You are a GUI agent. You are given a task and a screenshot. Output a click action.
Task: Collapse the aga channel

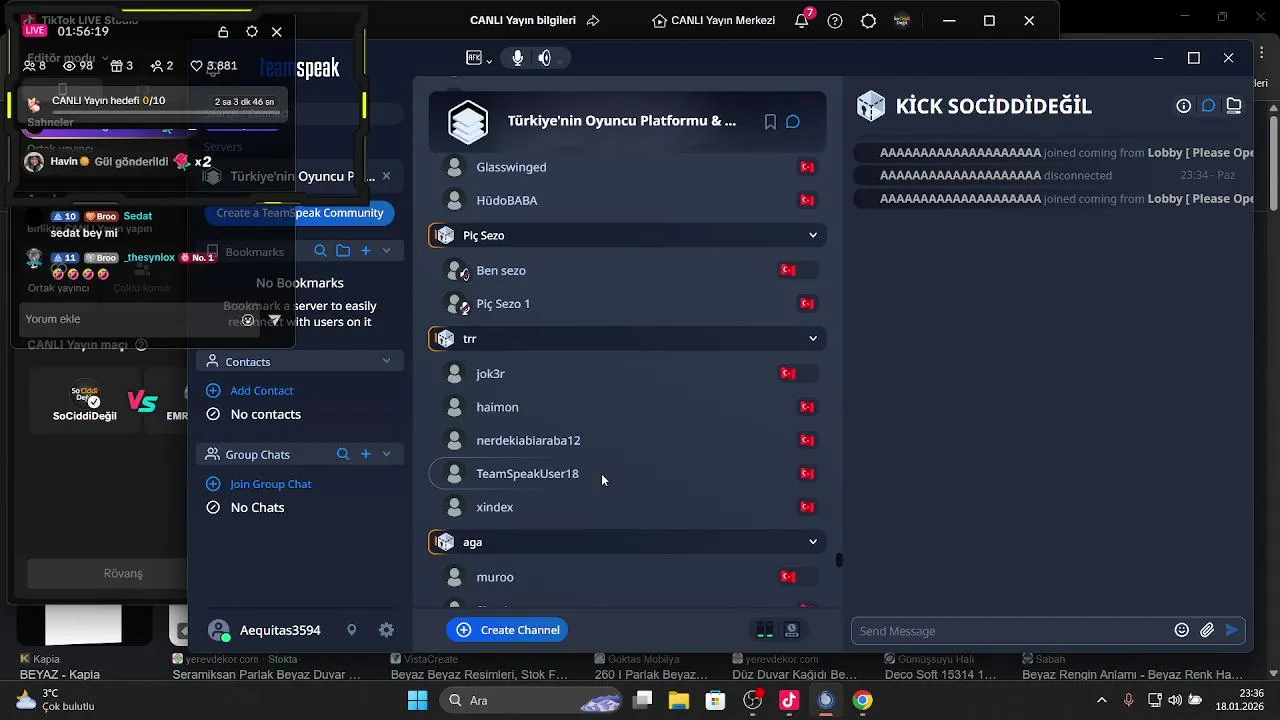[813, 542]
